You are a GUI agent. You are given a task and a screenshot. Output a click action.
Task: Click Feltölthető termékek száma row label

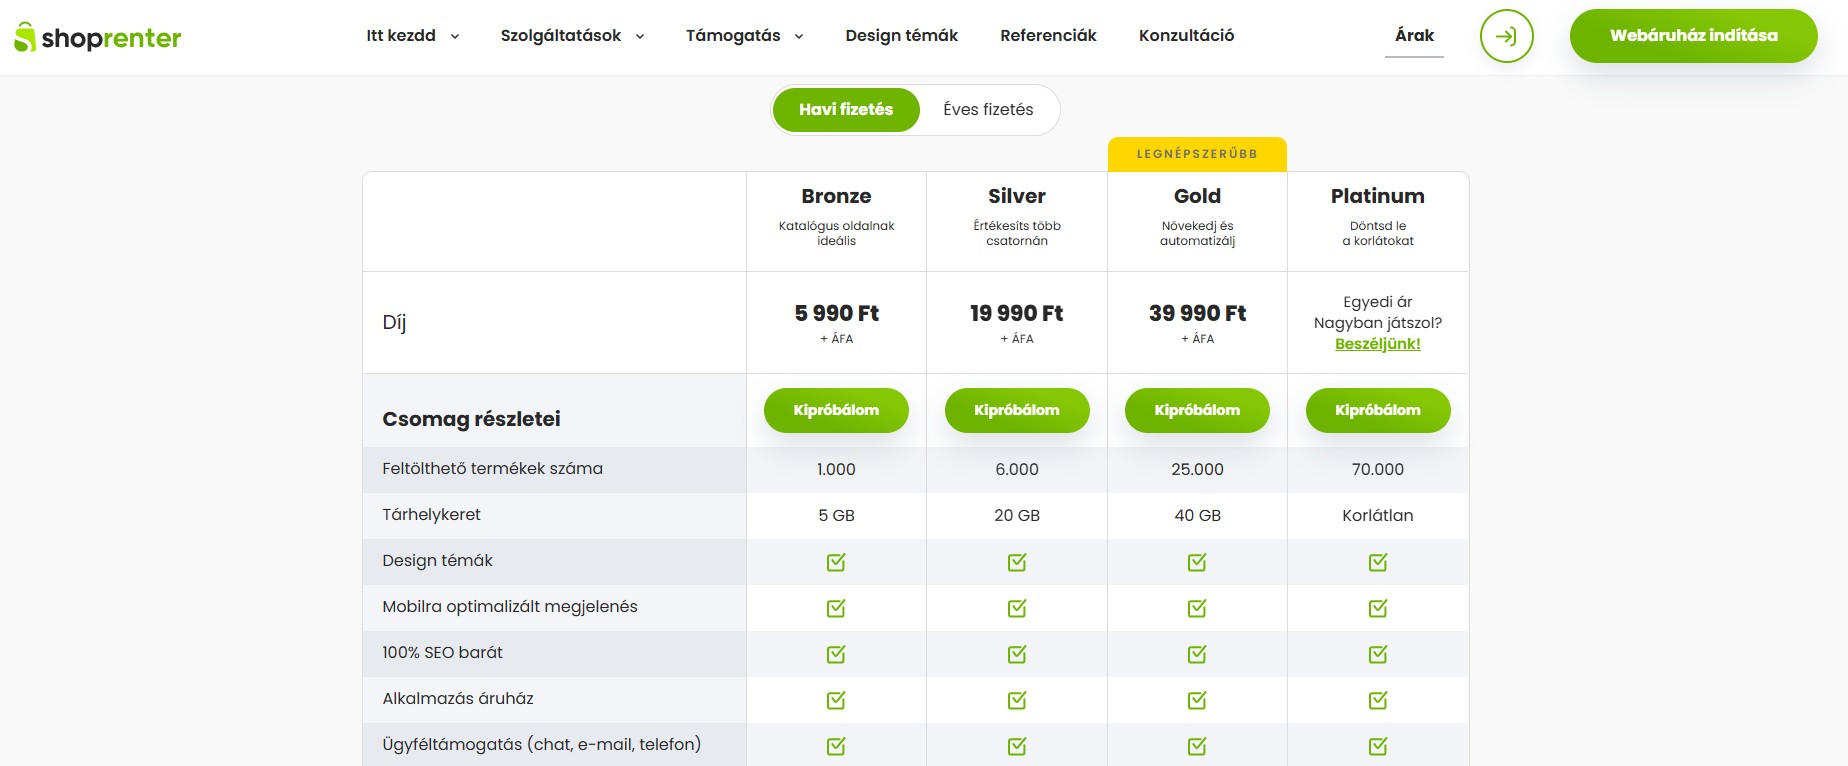tap(492, 469)
